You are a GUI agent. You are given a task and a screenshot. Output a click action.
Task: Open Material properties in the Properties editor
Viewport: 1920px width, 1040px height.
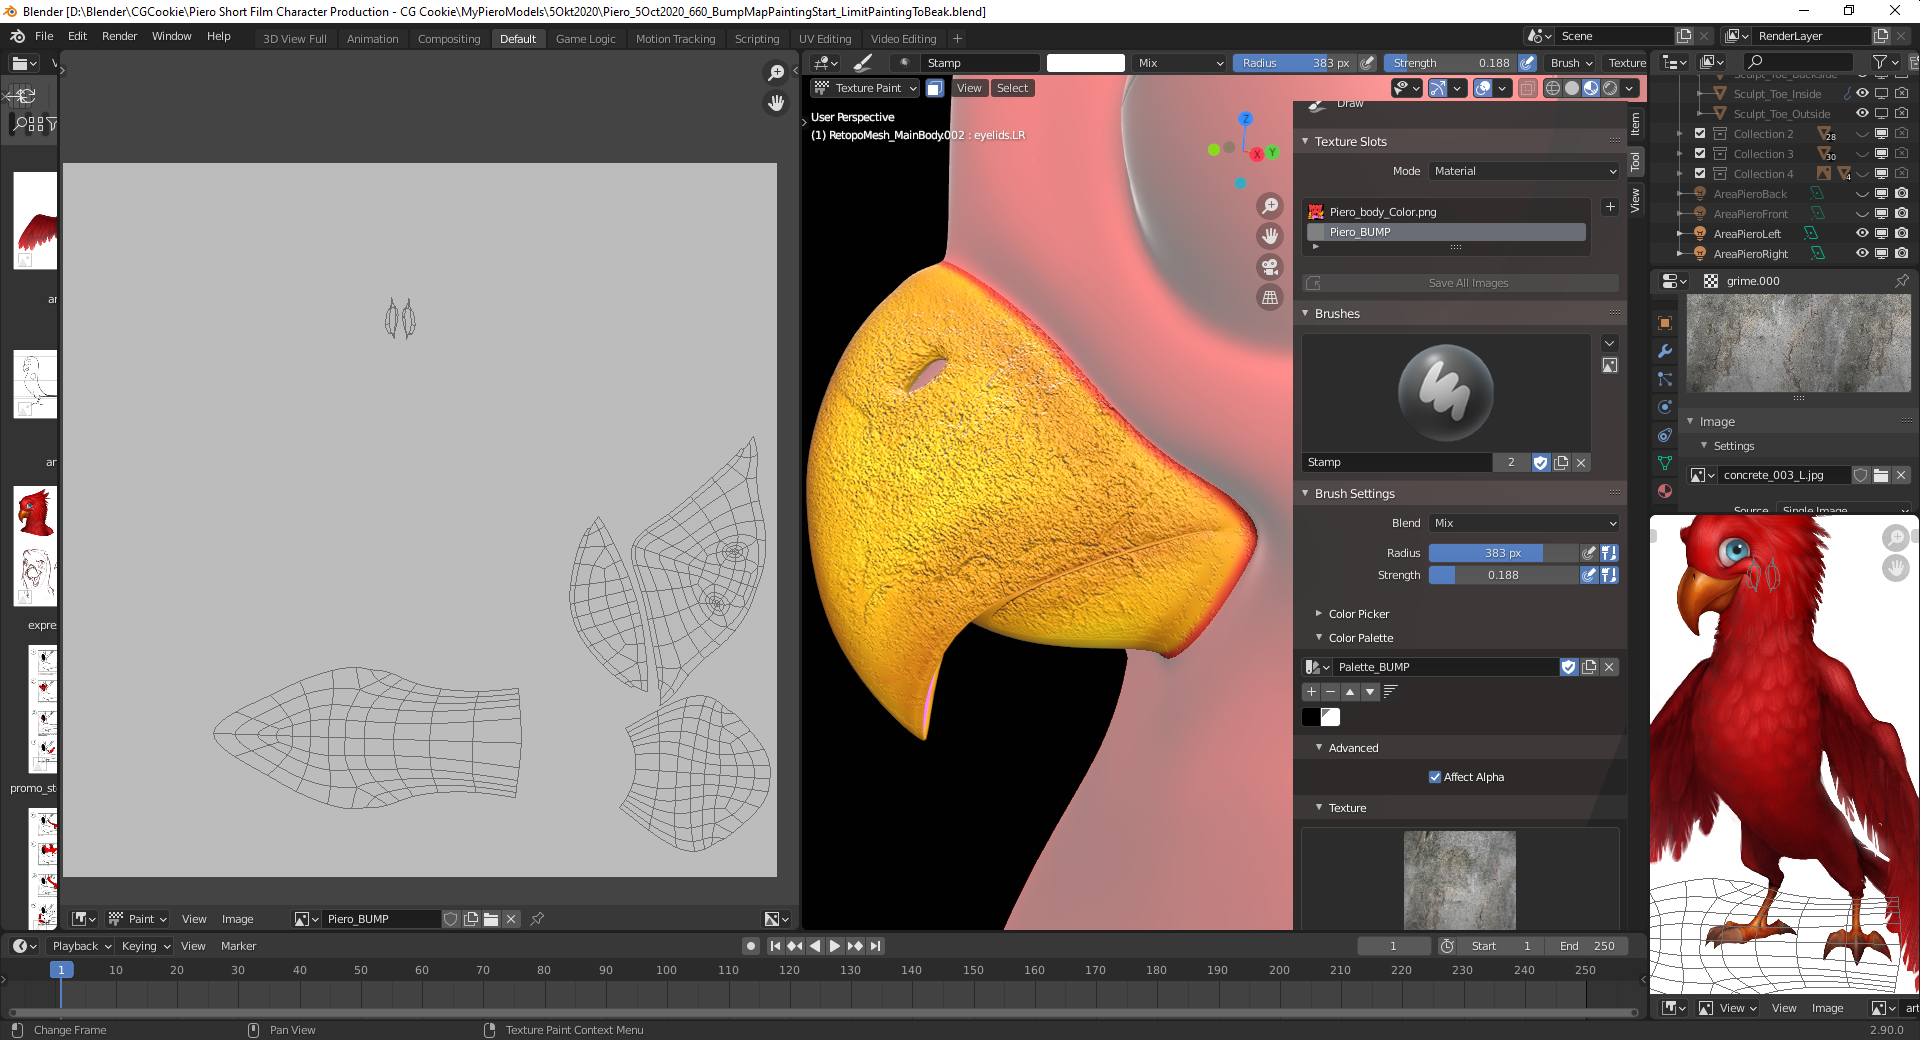tap(1664, 490)
